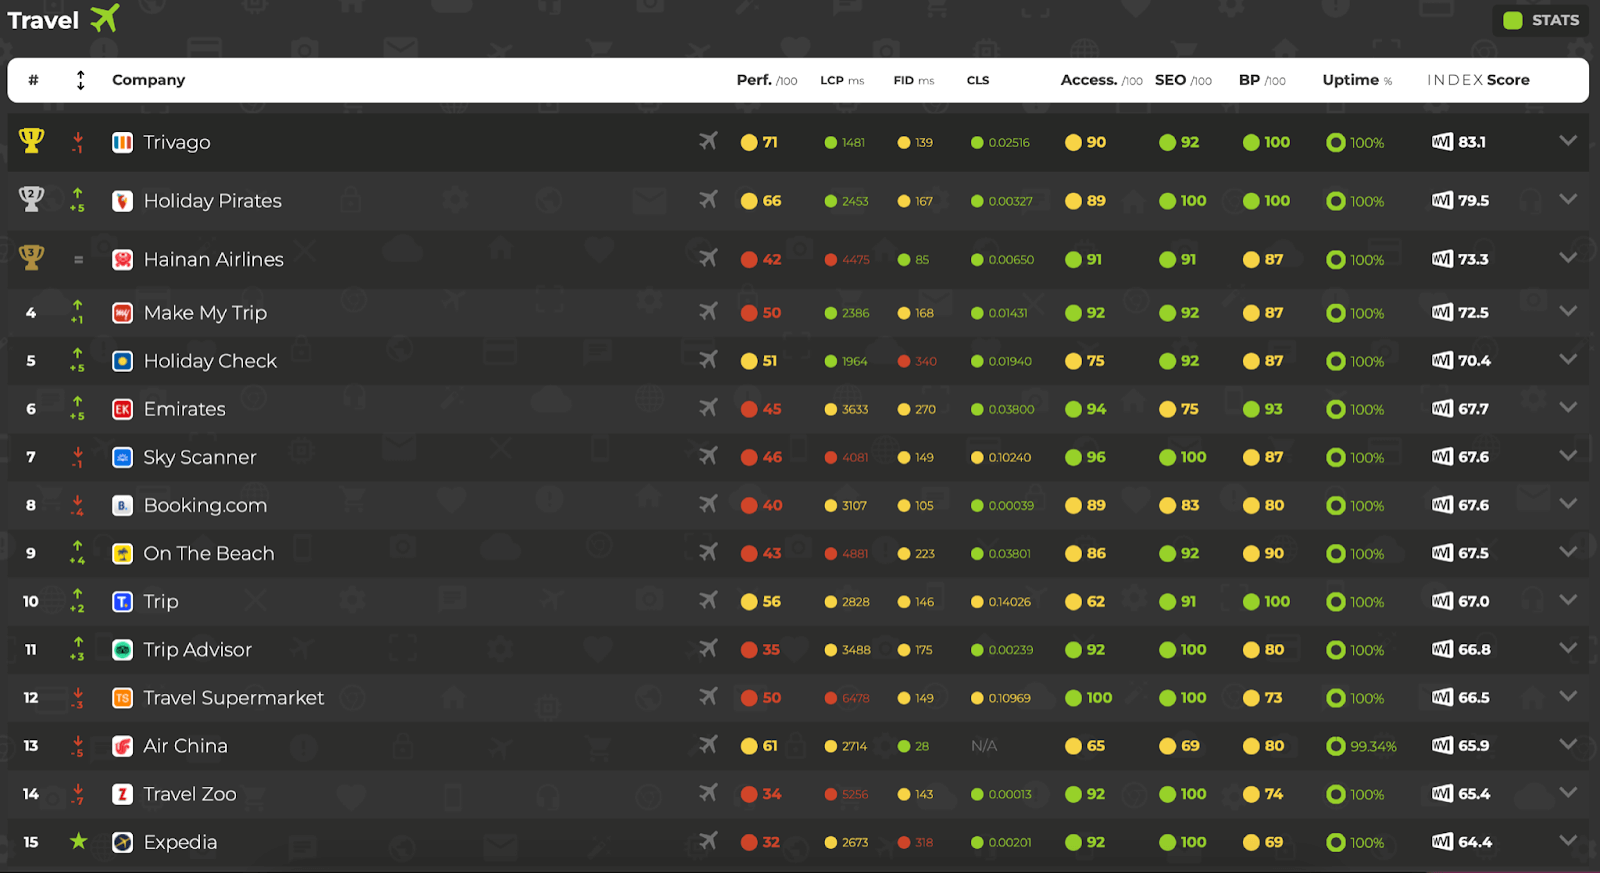The width and height of the screenshot is (1600, 873).
Task: Sort by Perf. column header
Action: 767,80
